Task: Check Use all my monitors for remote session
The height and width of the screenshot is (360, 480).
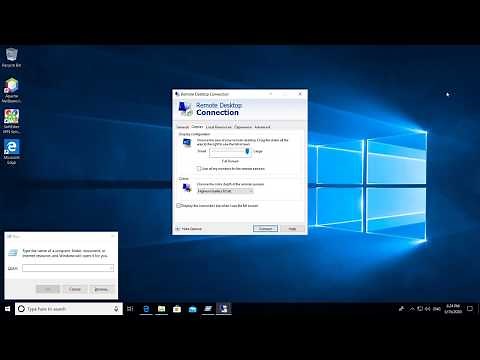Action: point(199,169)
